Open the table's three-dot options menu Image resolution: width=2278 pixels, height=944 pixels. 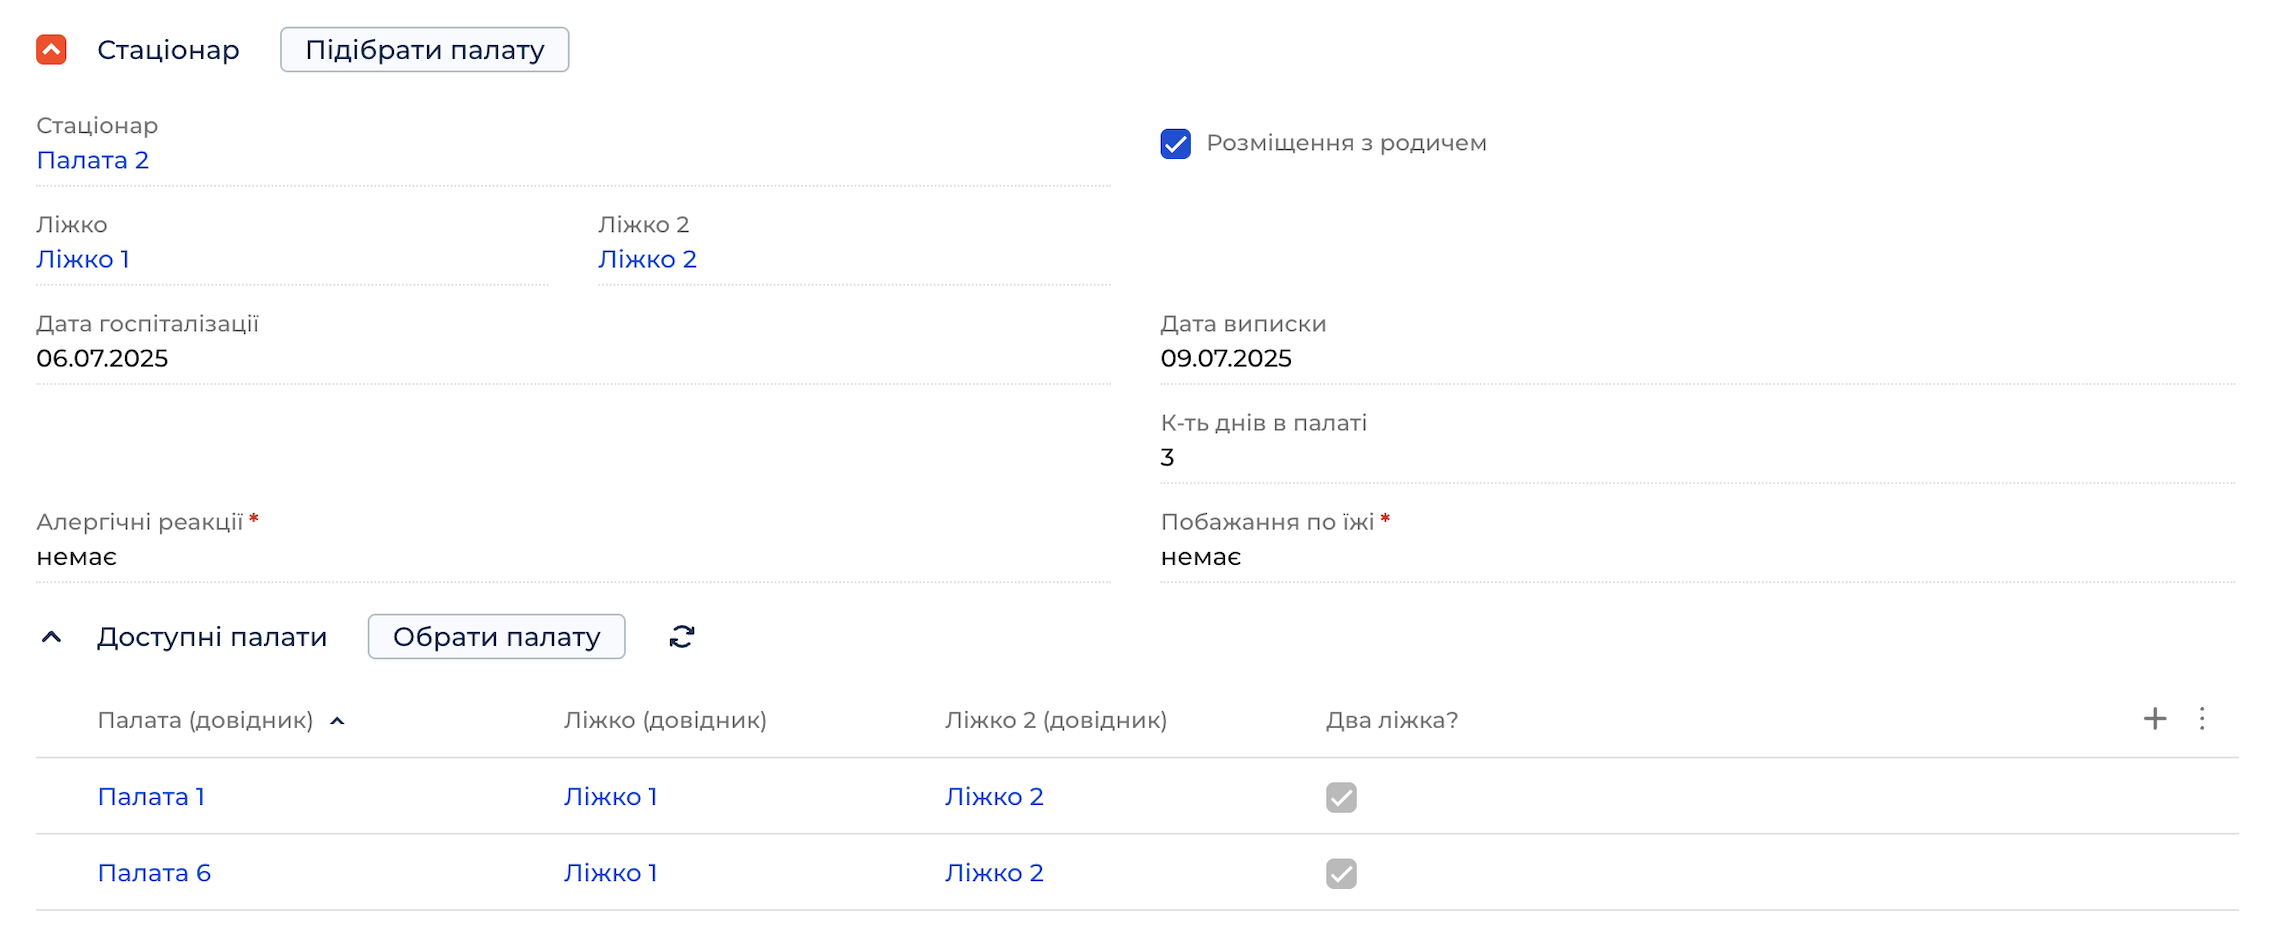pos(2202,719)
